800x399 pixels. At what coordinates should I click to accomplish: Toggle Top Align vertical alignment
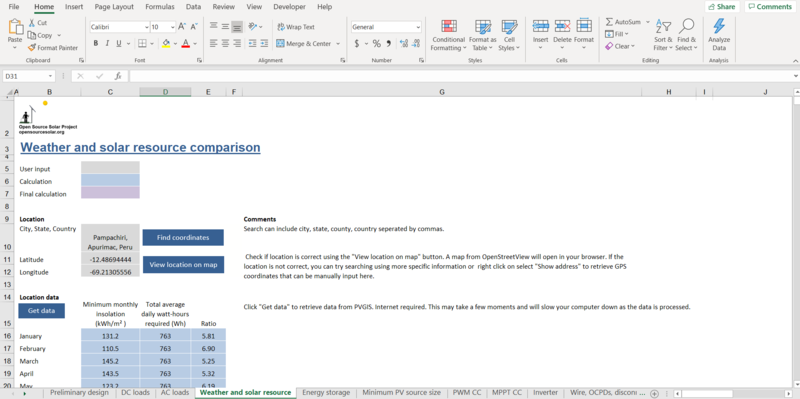pos(213,27)
